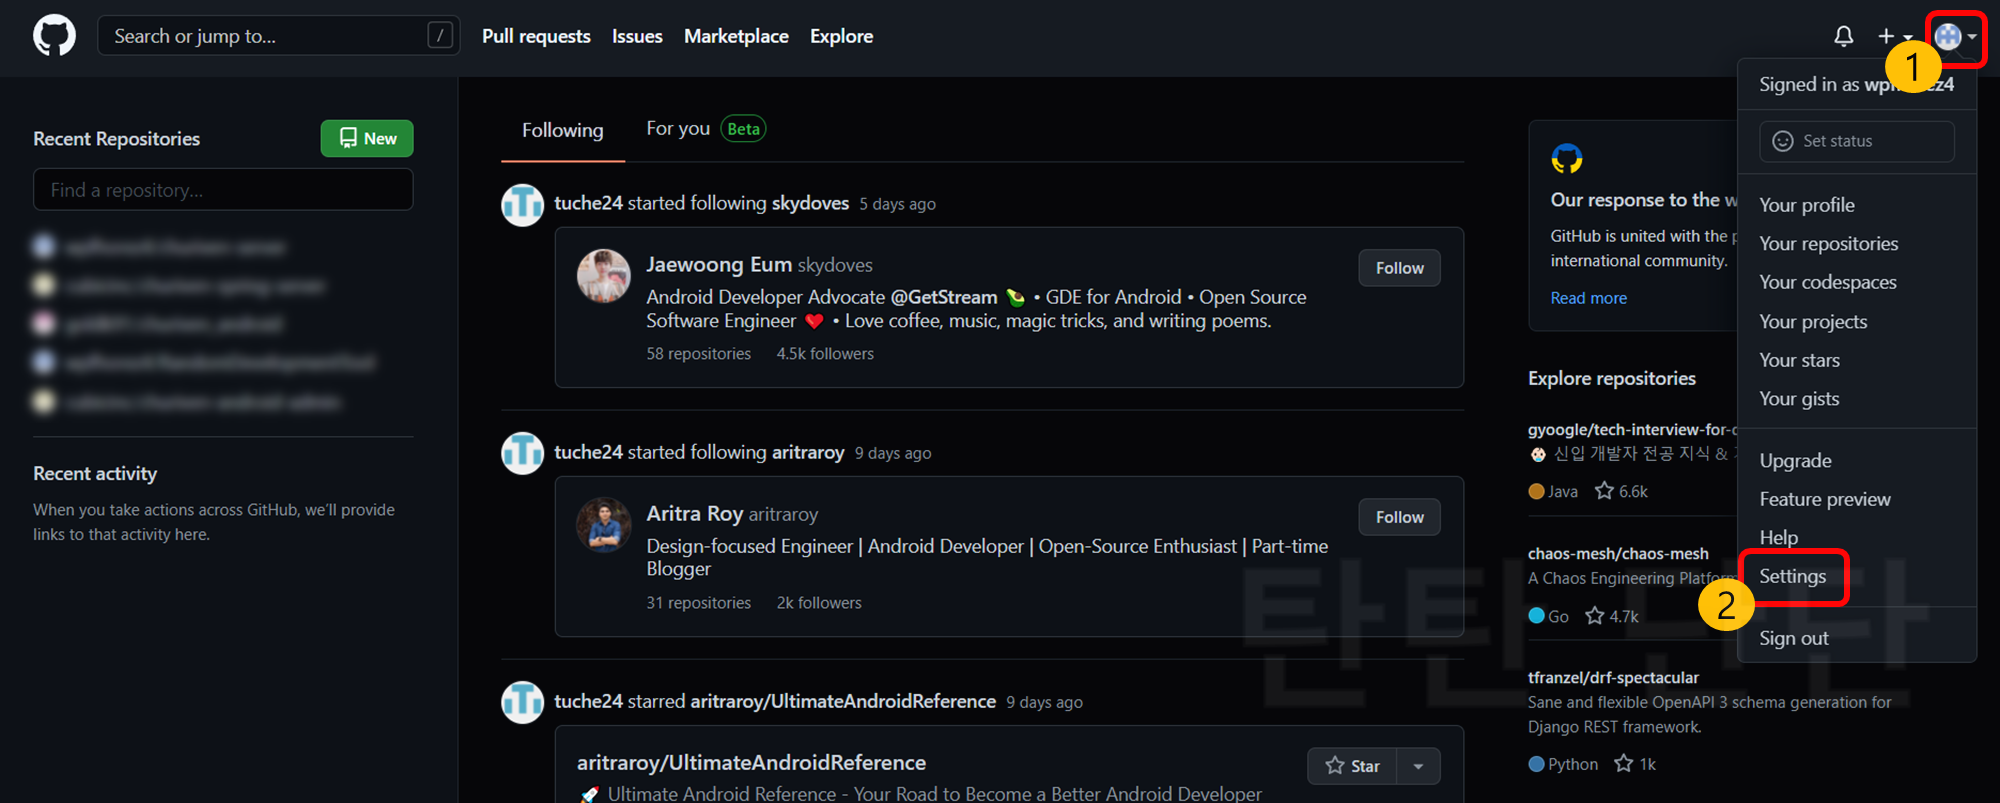Viewport: 2000px width, 803px height.
Task: Open the notifications bell
Action: [x=1843, y=36]
